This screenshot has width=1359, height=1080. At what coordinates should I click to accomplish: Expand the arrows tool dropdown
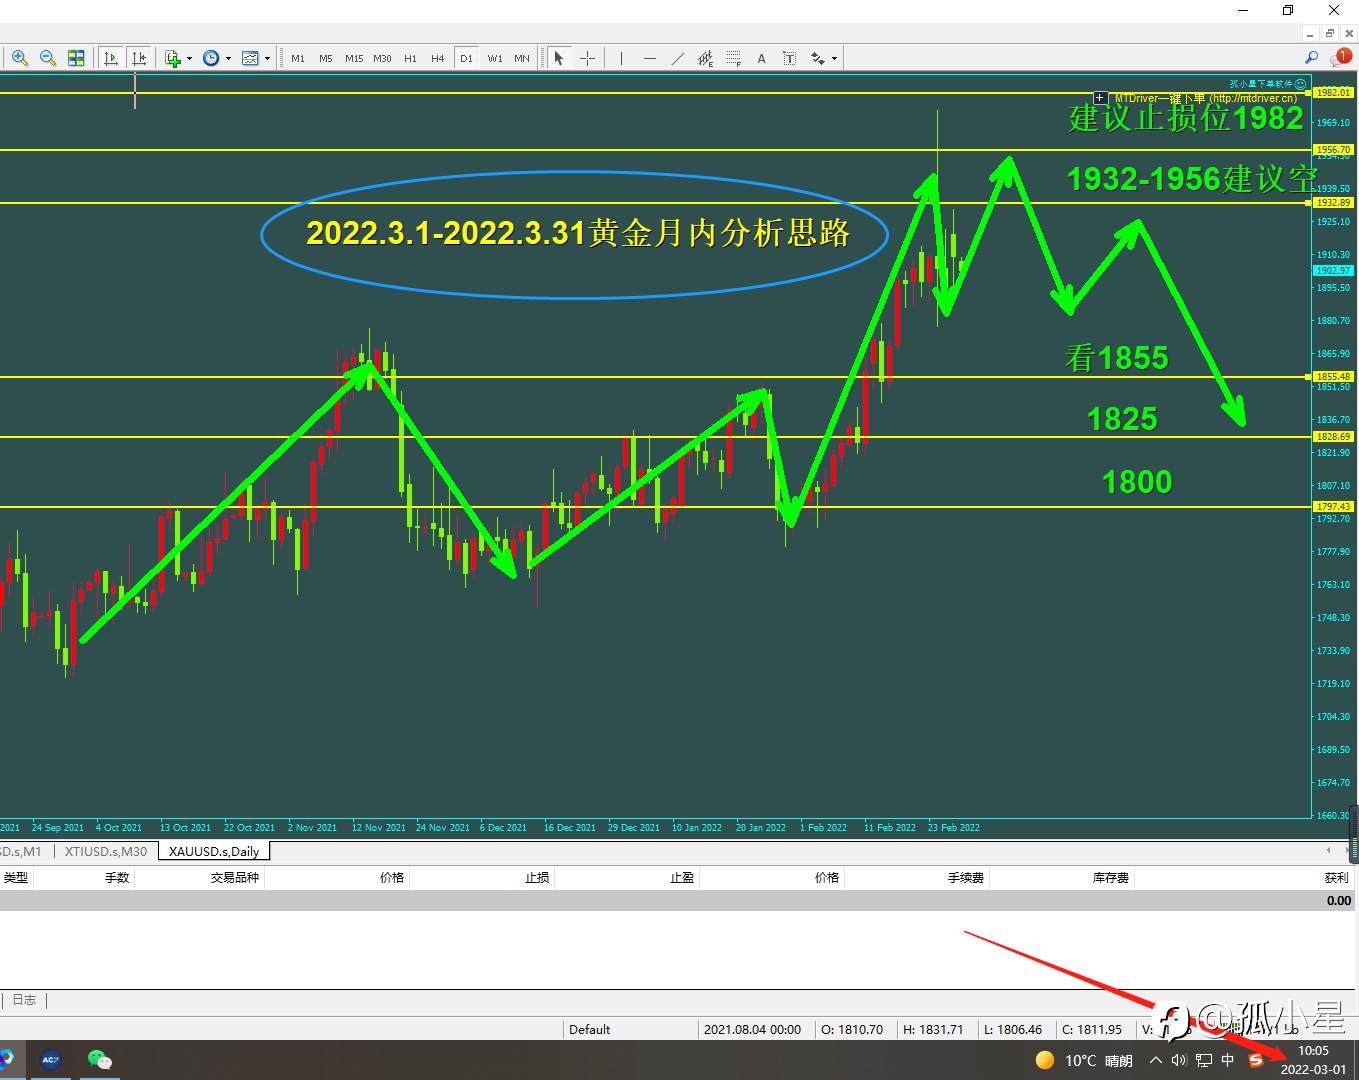[x=834, y=58]
